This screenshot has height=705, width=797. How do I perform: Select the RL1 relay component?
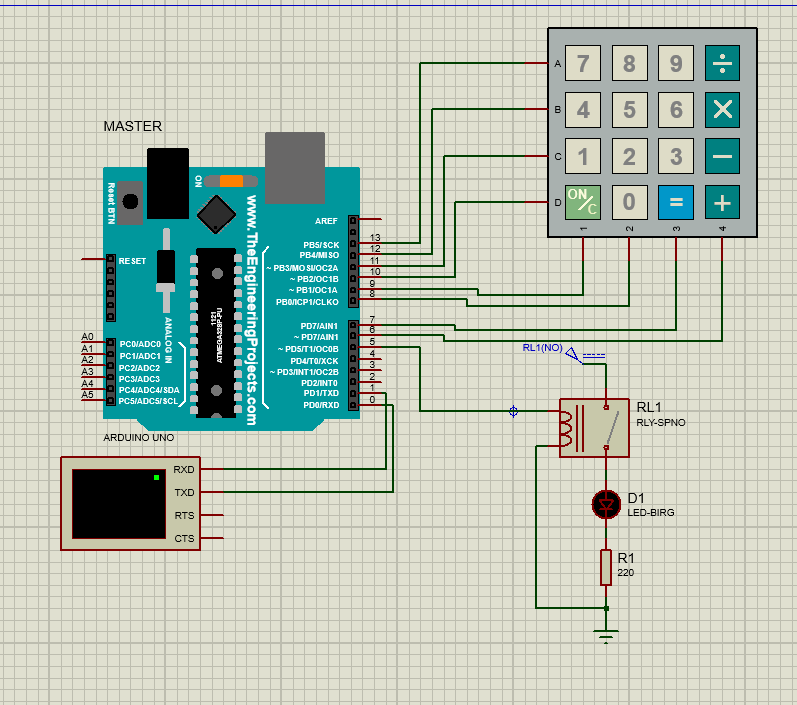point(594,428)
